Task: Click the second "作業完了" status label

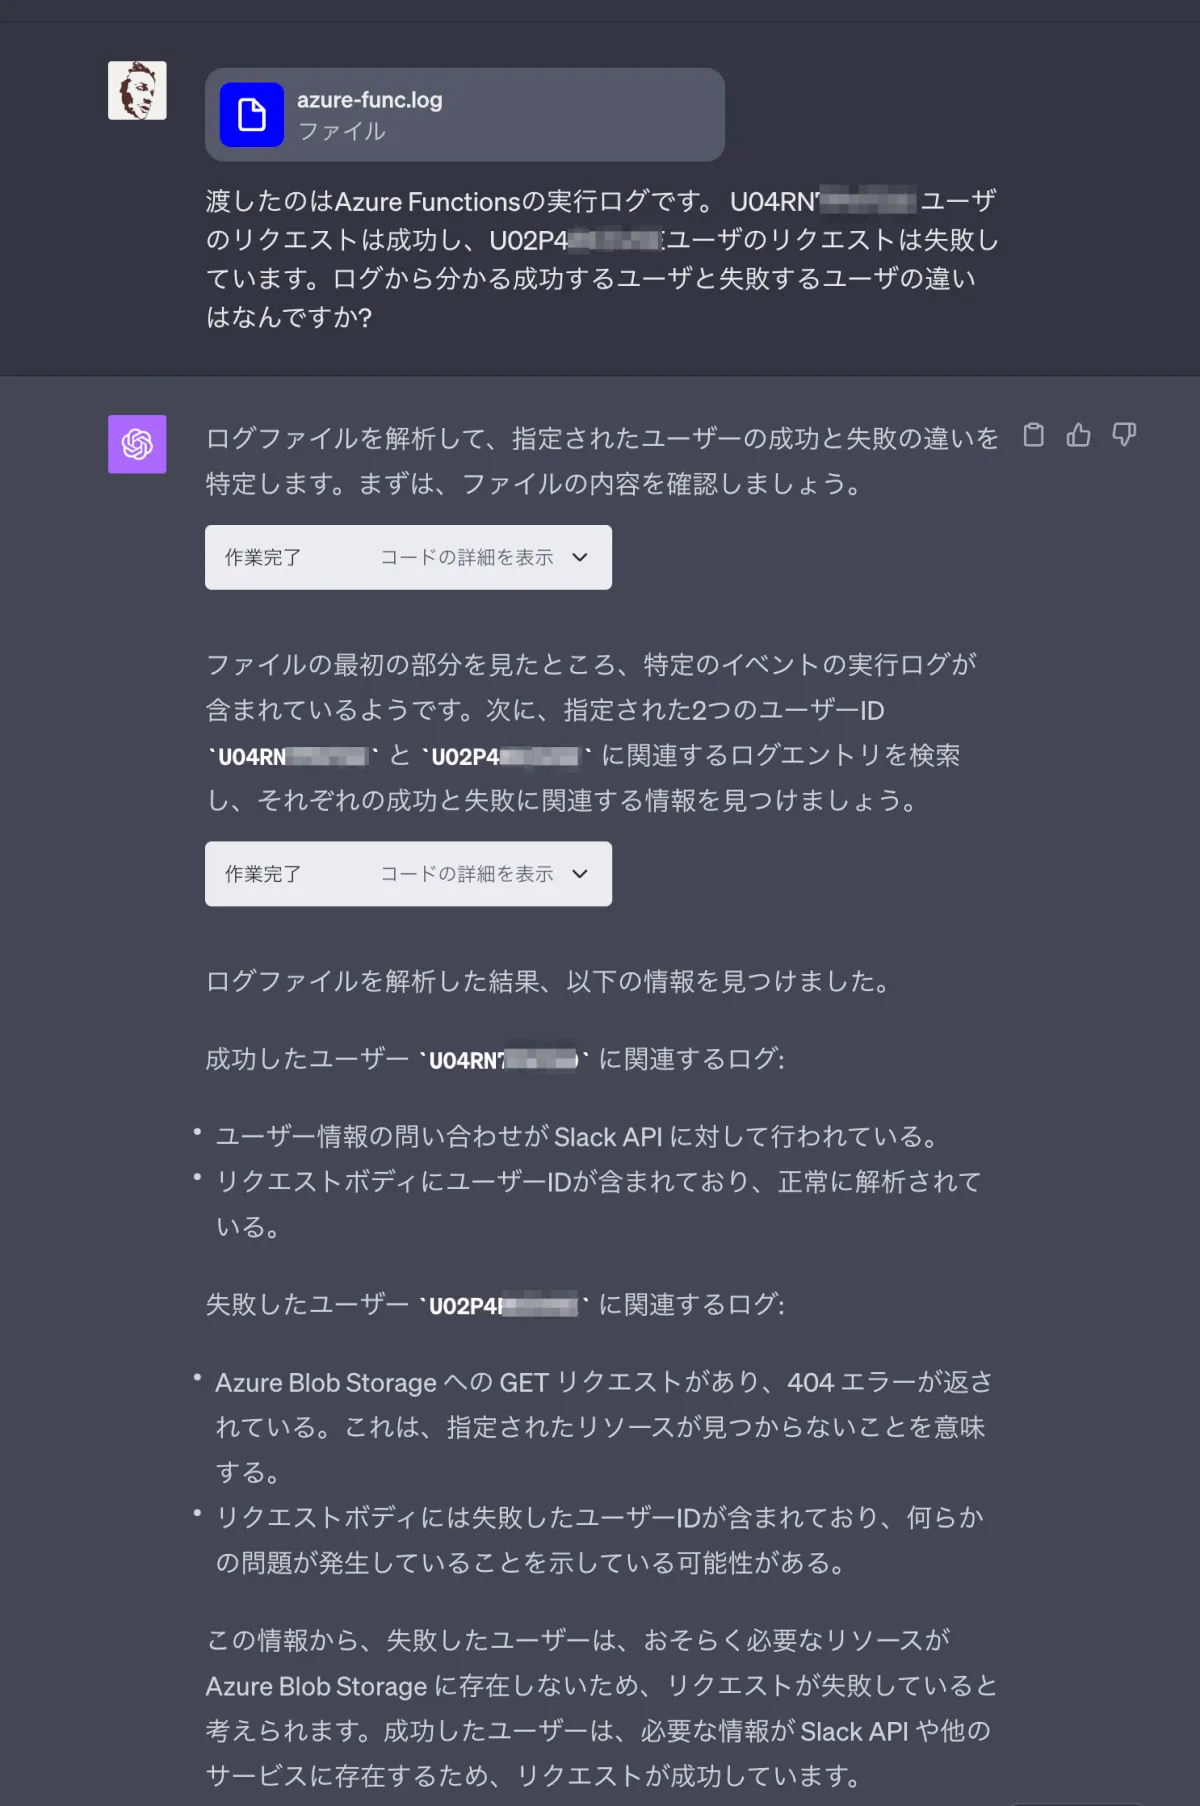Action: [x=263, y=874]
